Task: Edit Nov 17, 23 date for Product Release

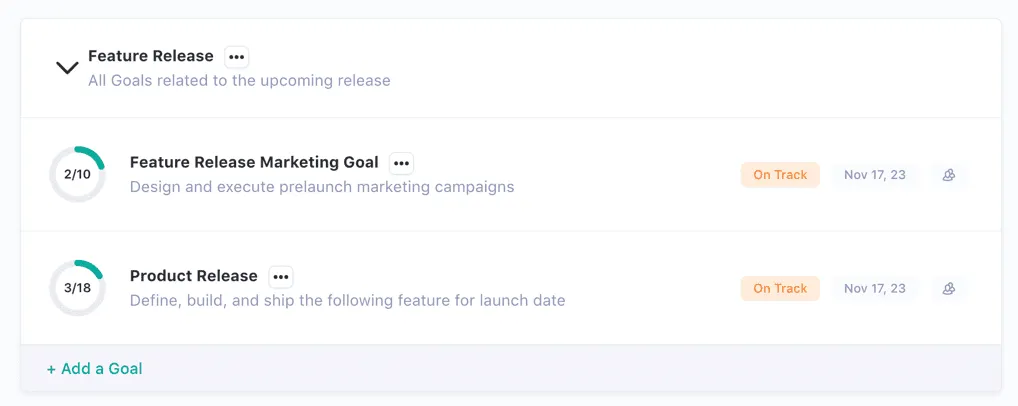Action: 874,289
